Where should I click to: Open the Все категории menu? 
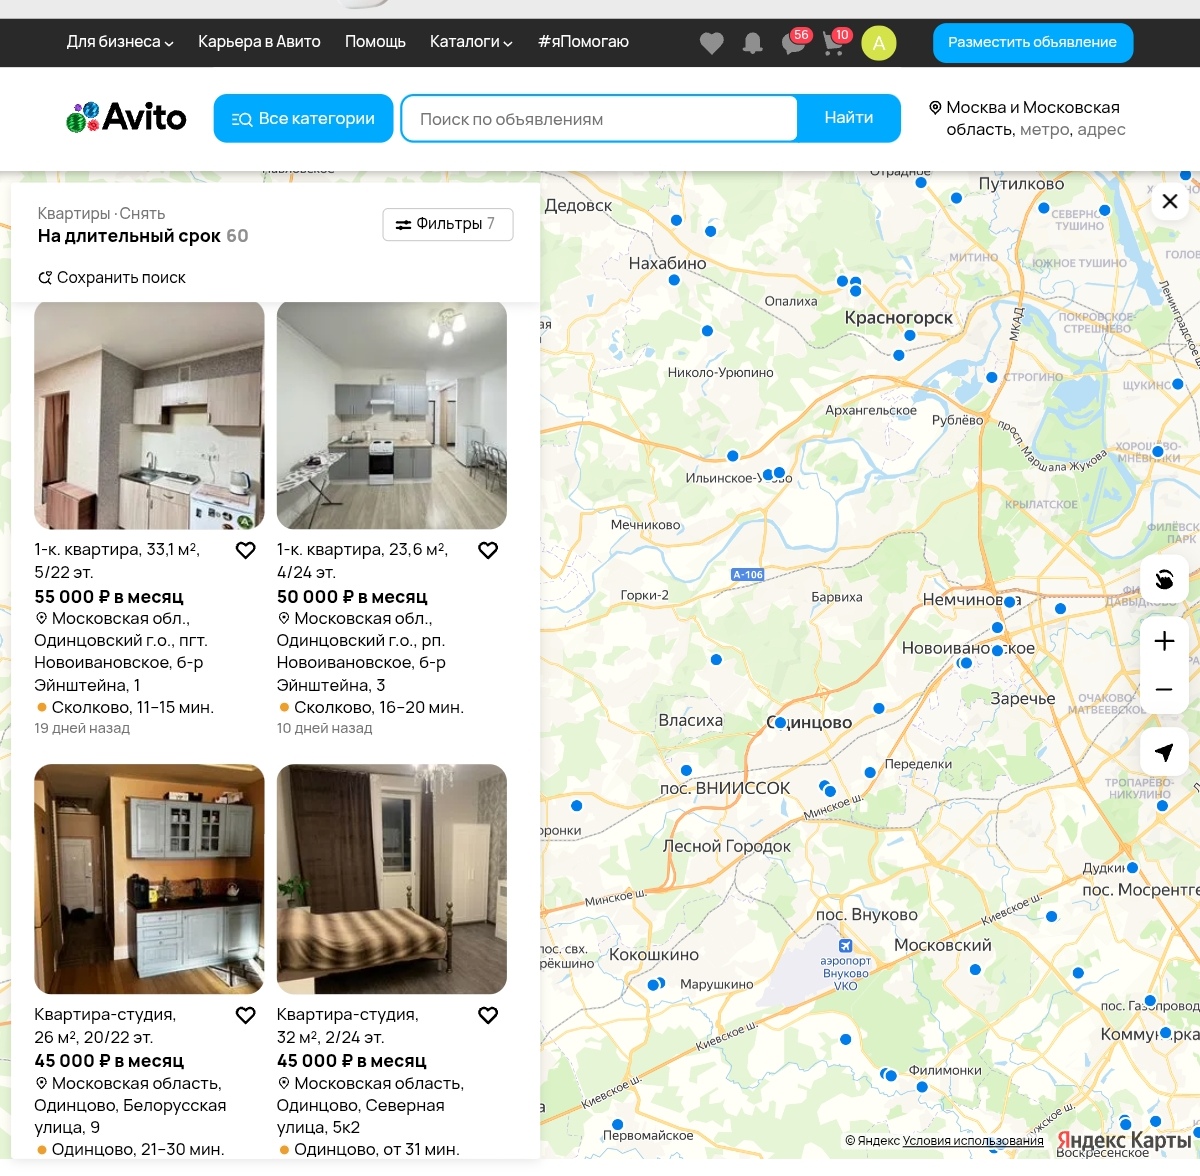click(x=303, y=119)
